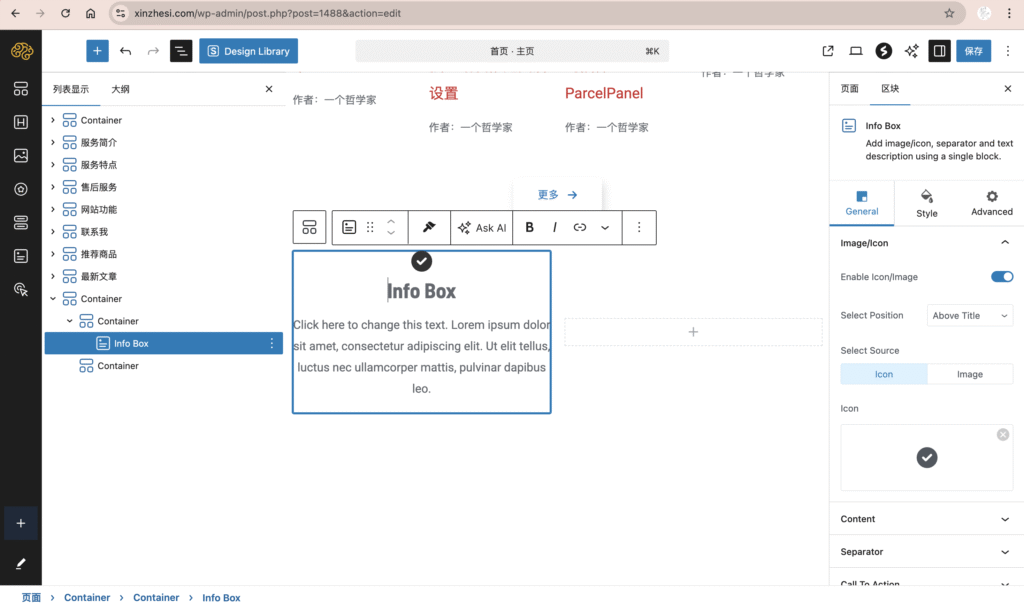The height and width of the screenshot is (609, 1024).
Task: Switch to the 大纲 tab
Action: (120, 89)
